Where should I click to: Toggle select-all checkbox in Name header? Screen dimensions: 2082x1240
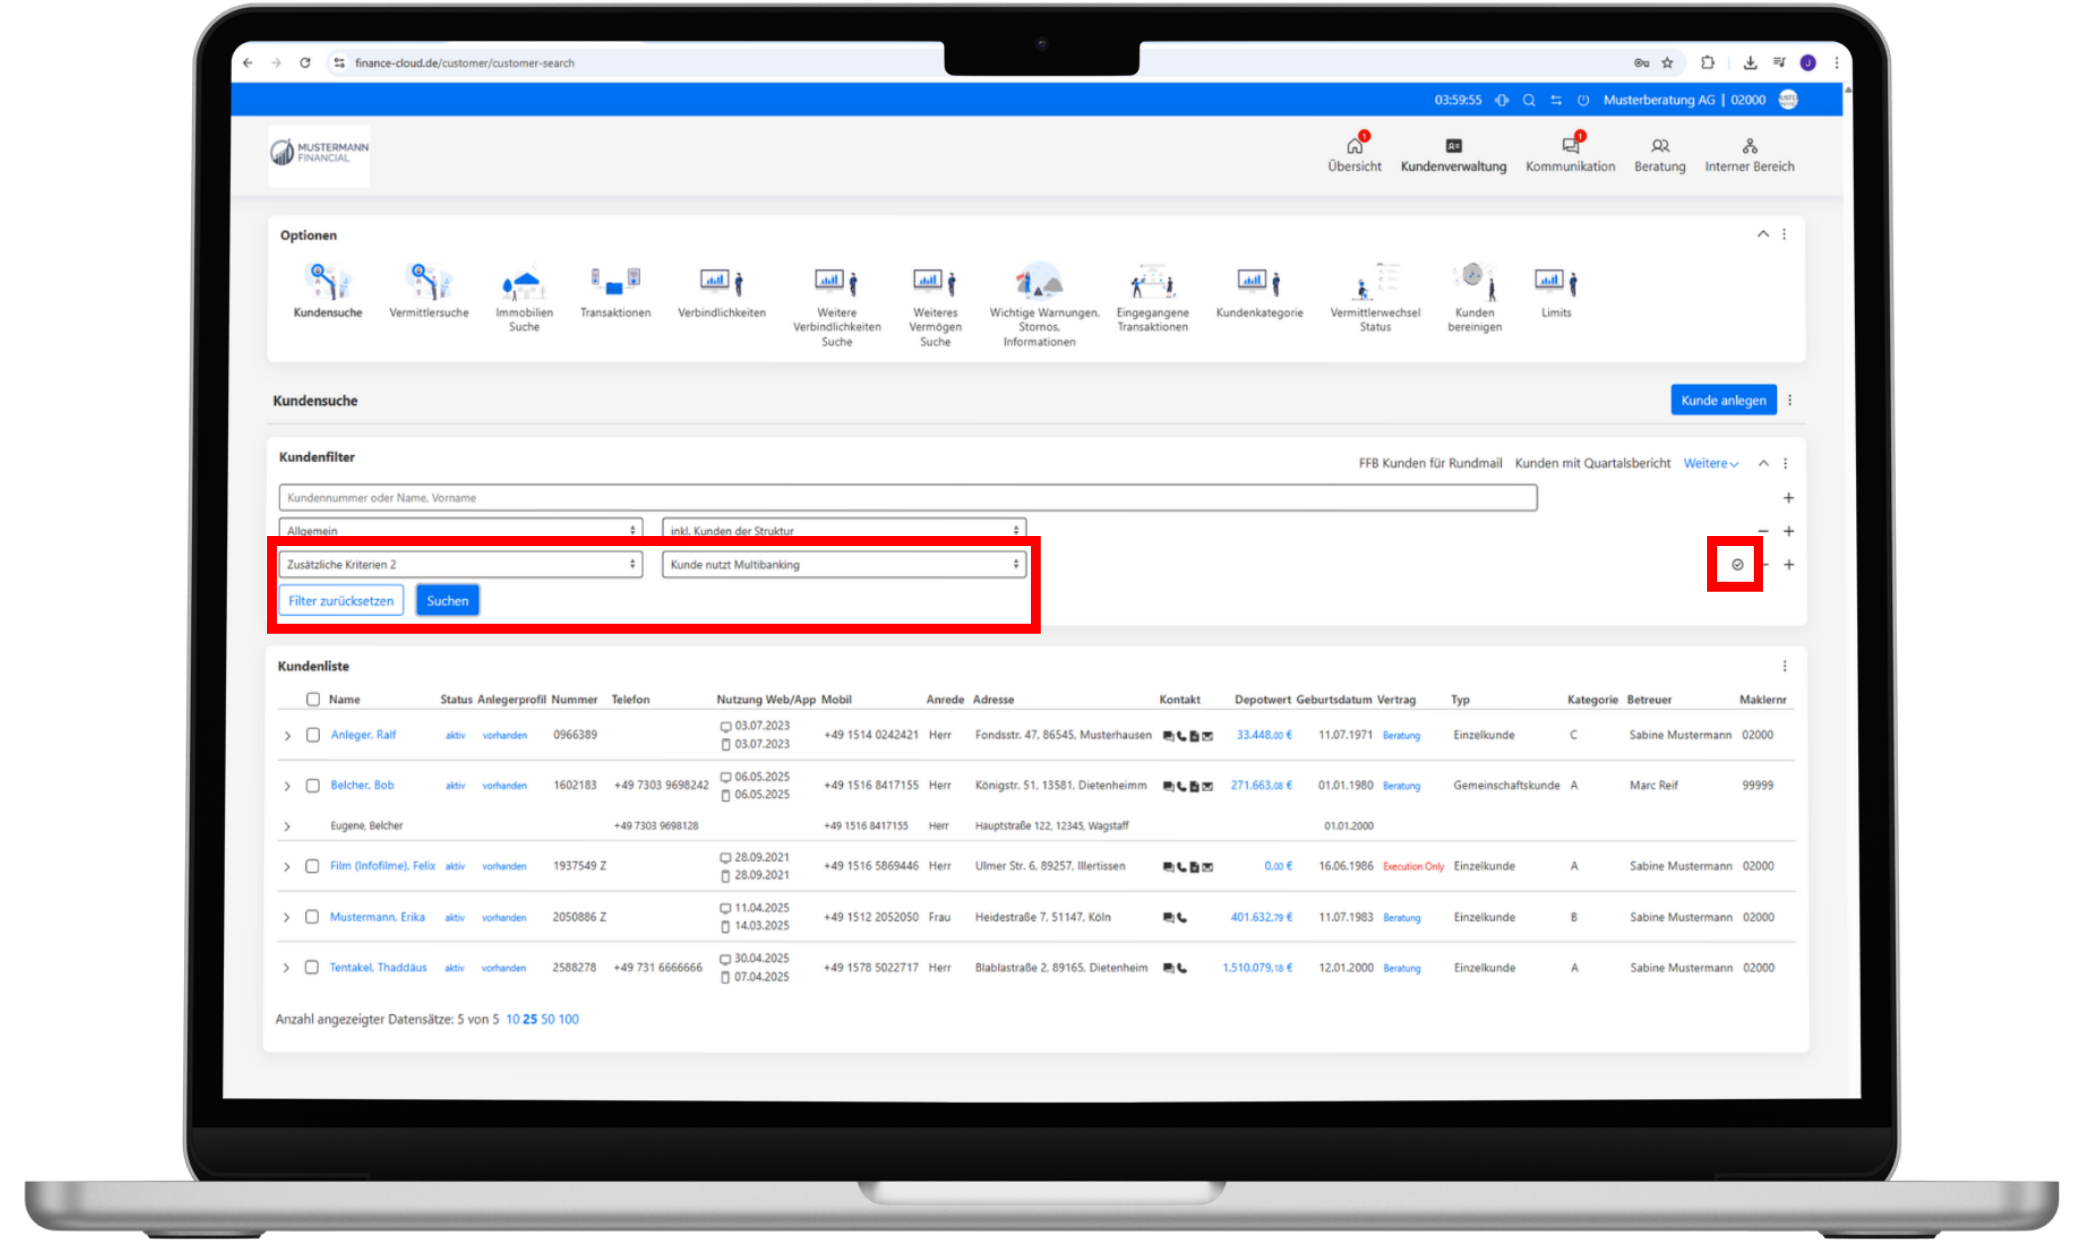click(x=313, y=699)
